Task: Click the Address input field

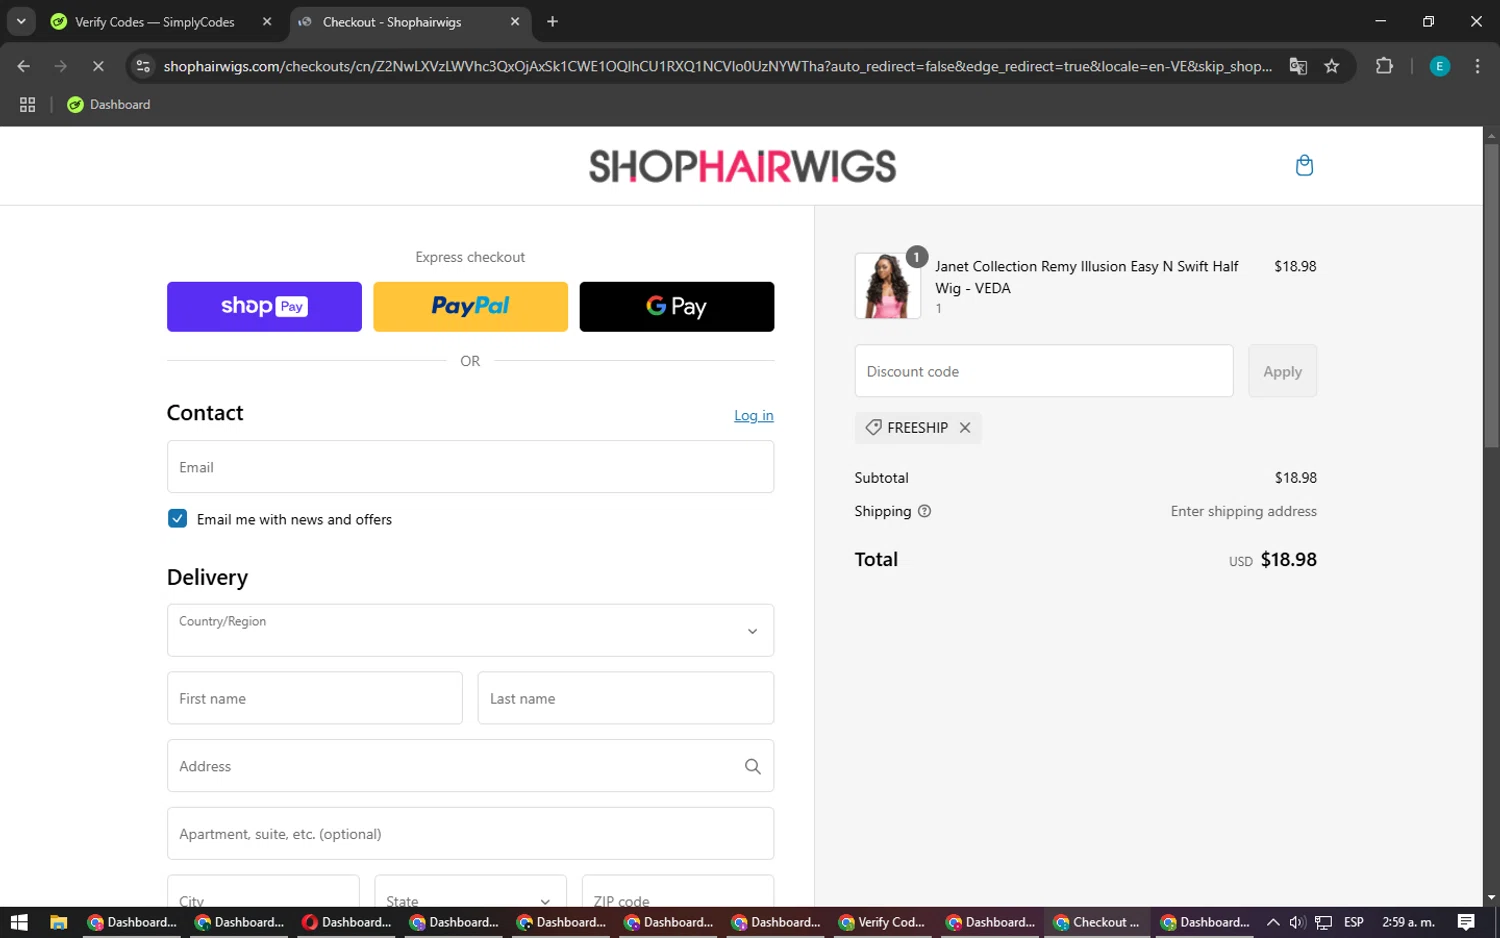Action: tap(470, 766)
